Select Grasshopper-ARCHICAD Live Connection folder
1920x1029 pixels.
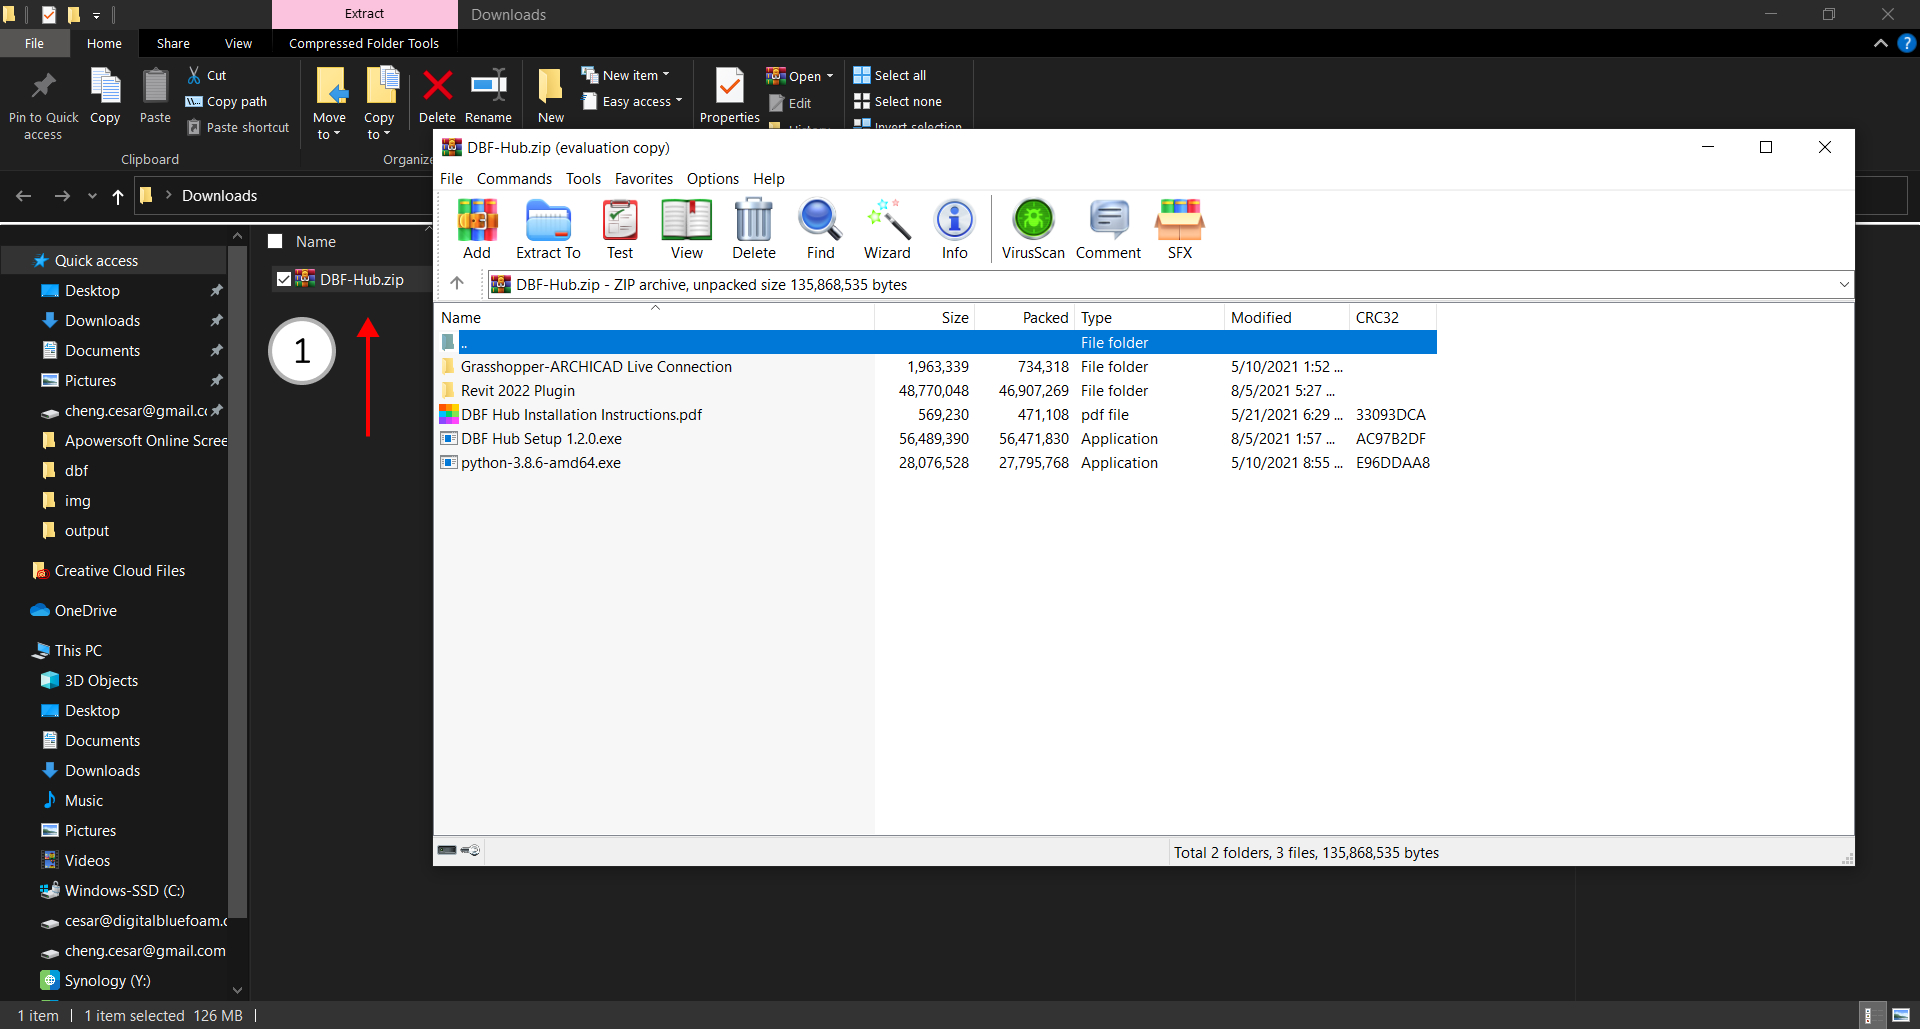click(938, 367)
